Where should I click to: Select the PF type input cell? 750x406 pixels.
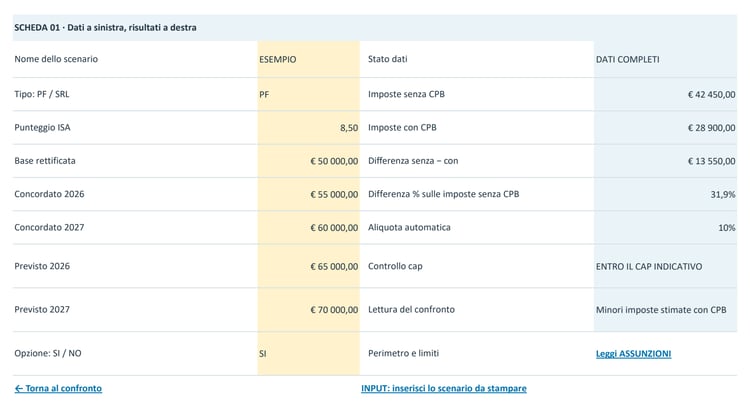click(x=309, y=94)
